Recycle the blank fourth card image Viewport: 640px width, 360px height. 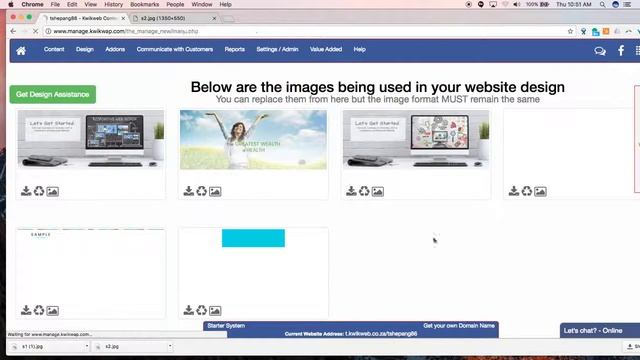(527, 191)
